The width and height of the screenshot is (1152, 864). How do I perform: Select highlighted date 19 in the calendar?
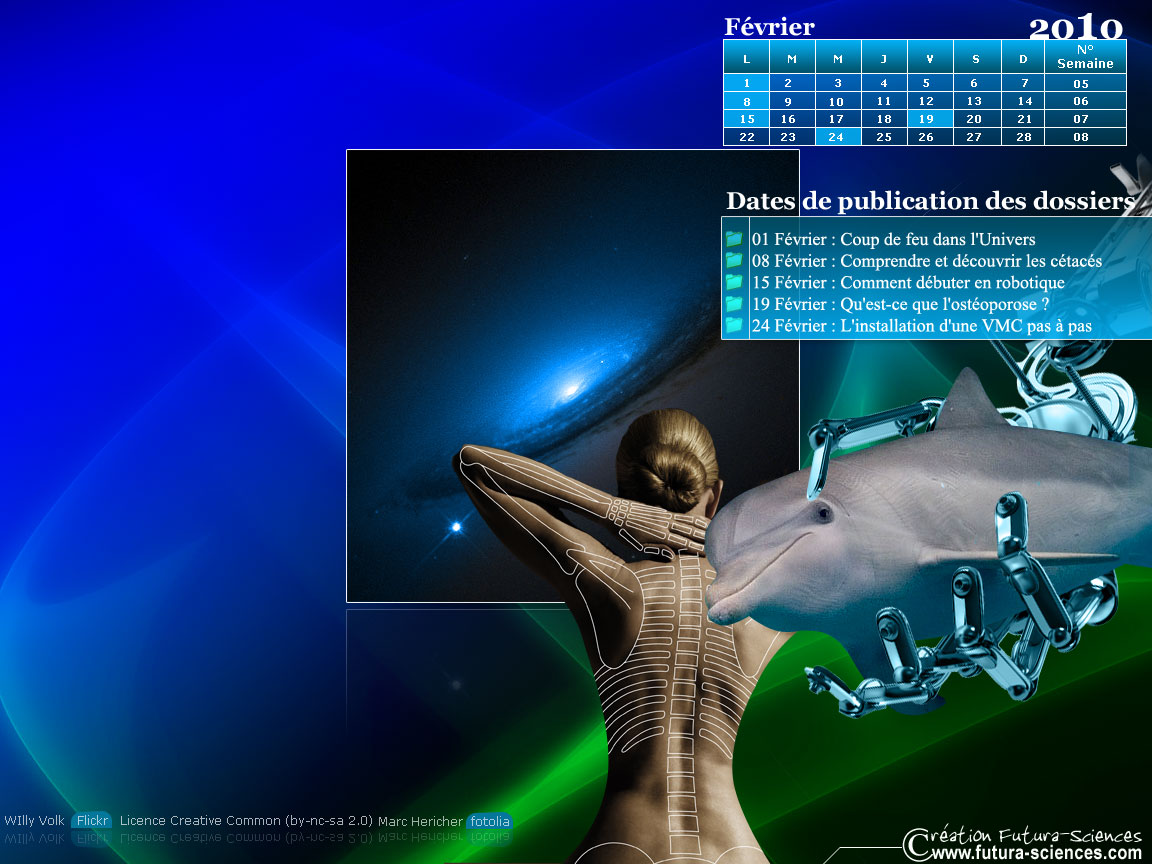coord(927,119)
